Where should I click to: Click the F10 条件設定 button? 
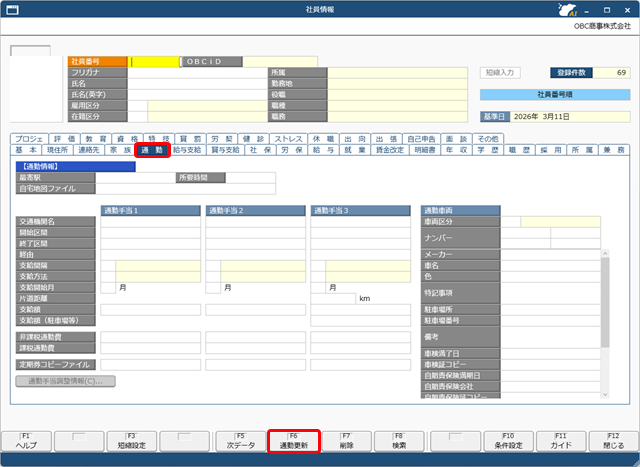(x=508, y=441)
